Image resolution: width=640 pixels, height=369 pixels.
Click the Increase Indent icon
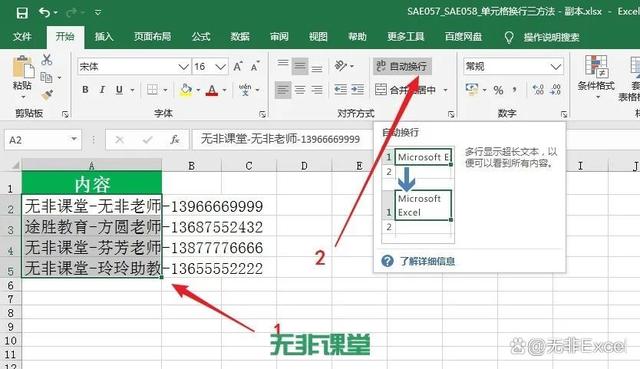[x=358, y=90]
